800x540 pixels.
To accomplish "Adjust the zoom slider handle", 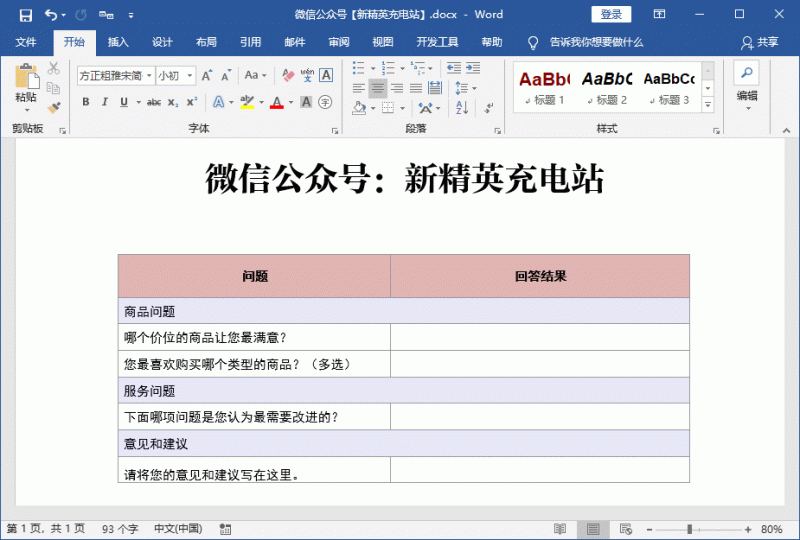I will [689, 530].
